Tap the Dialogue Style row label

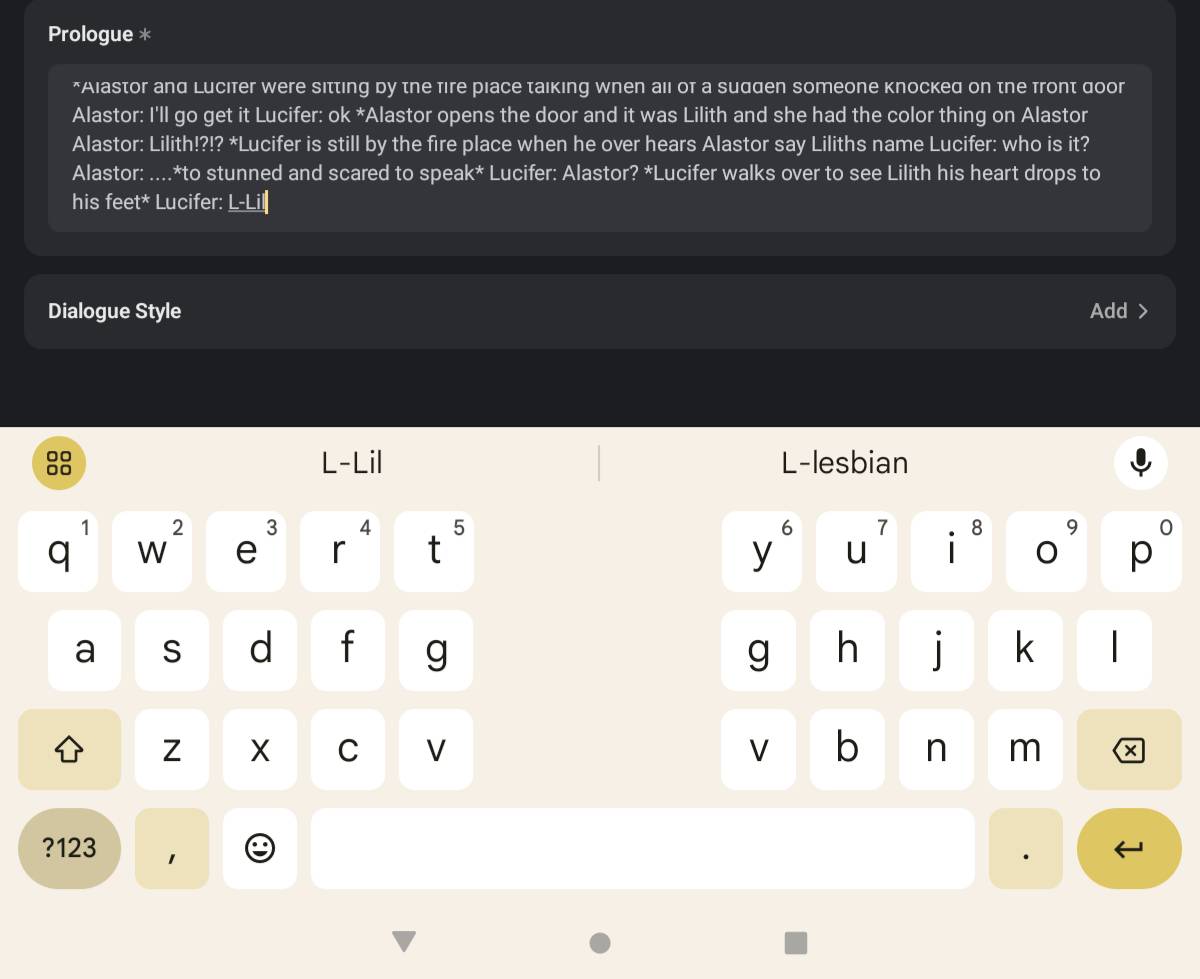tap(115, 311)
